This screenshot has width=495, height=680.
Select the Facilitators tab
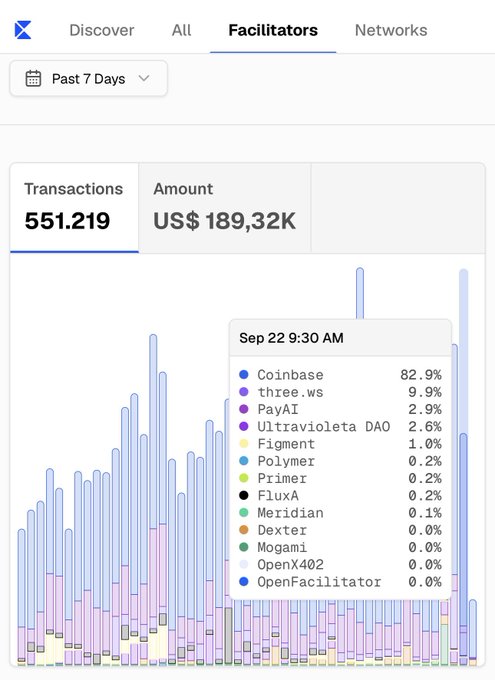pyautogui.click(x=273, y=30)
